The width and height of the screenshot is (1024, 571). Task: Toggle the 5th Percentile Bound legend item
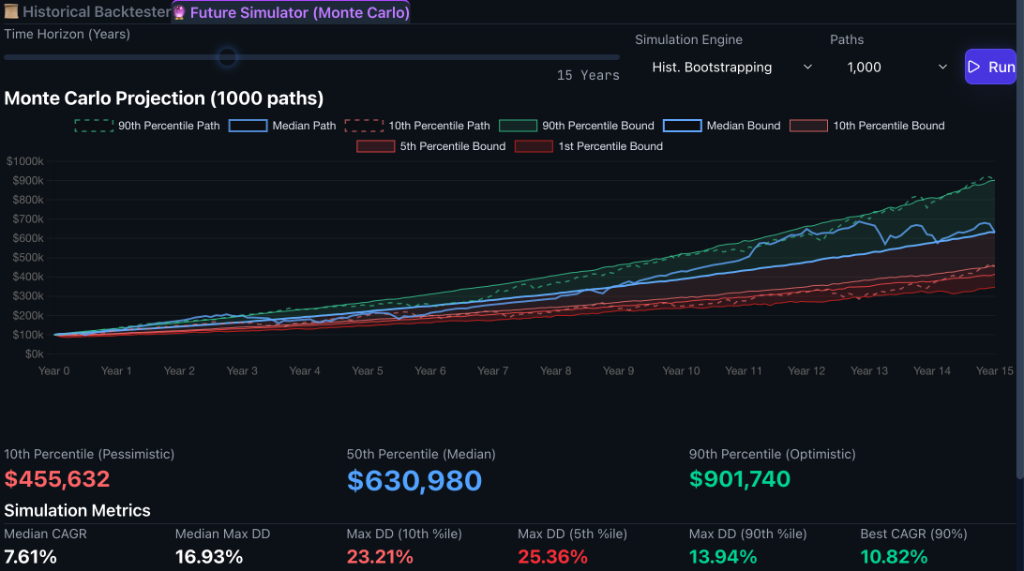tap(431, 146)
